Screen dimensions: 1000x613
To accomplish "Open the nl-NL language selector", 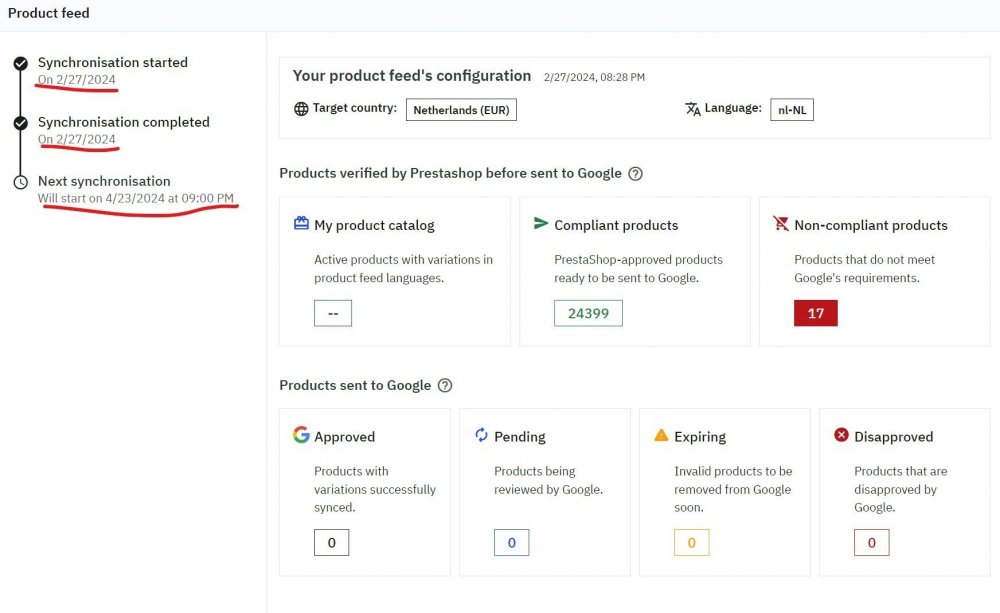I will pyautogui.click(x=791, y=110).
